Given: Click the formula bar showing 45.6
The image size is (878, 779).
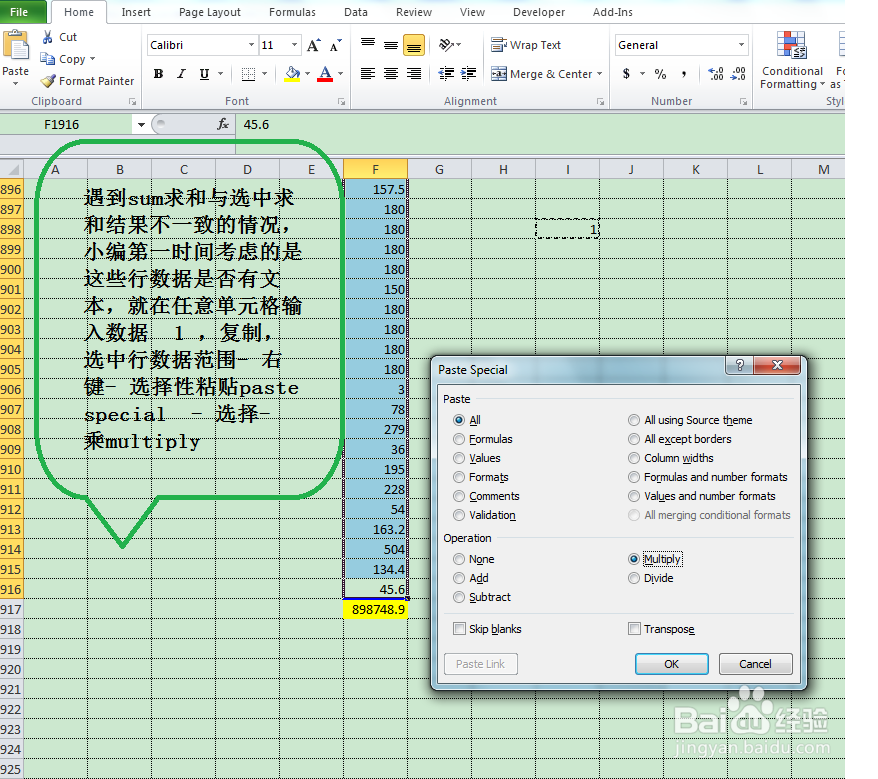Looking at the screenshot, I should click(540, 124).
